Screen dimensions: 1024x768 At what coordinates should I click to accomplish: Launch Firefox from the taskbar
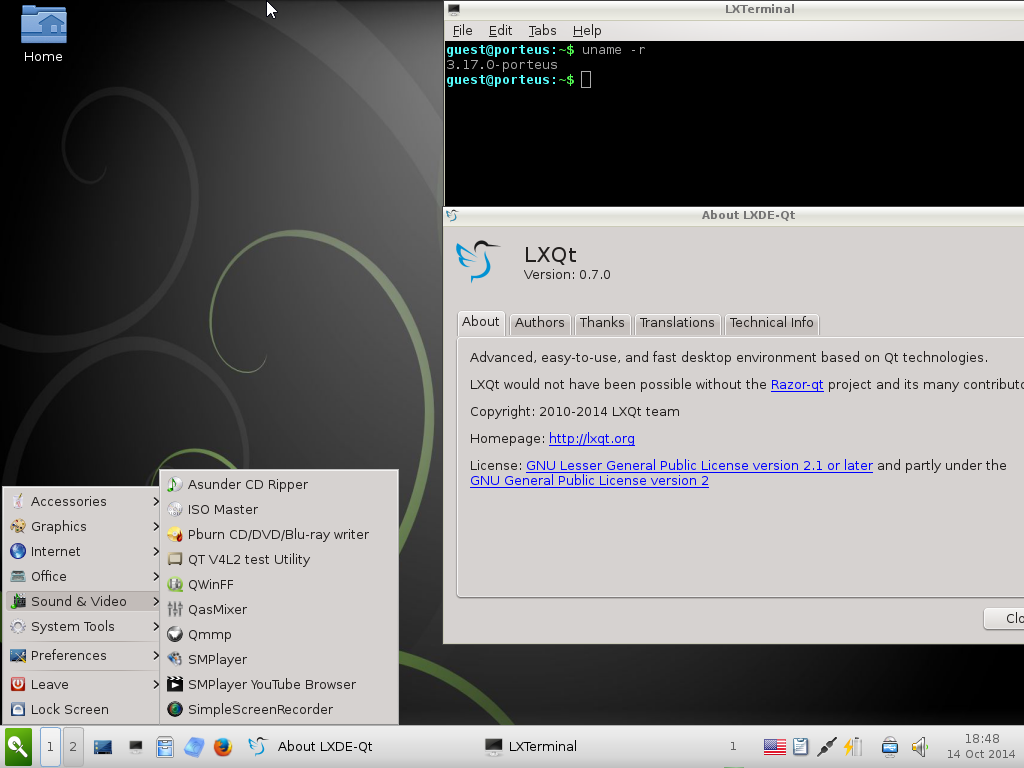point(223,746)
